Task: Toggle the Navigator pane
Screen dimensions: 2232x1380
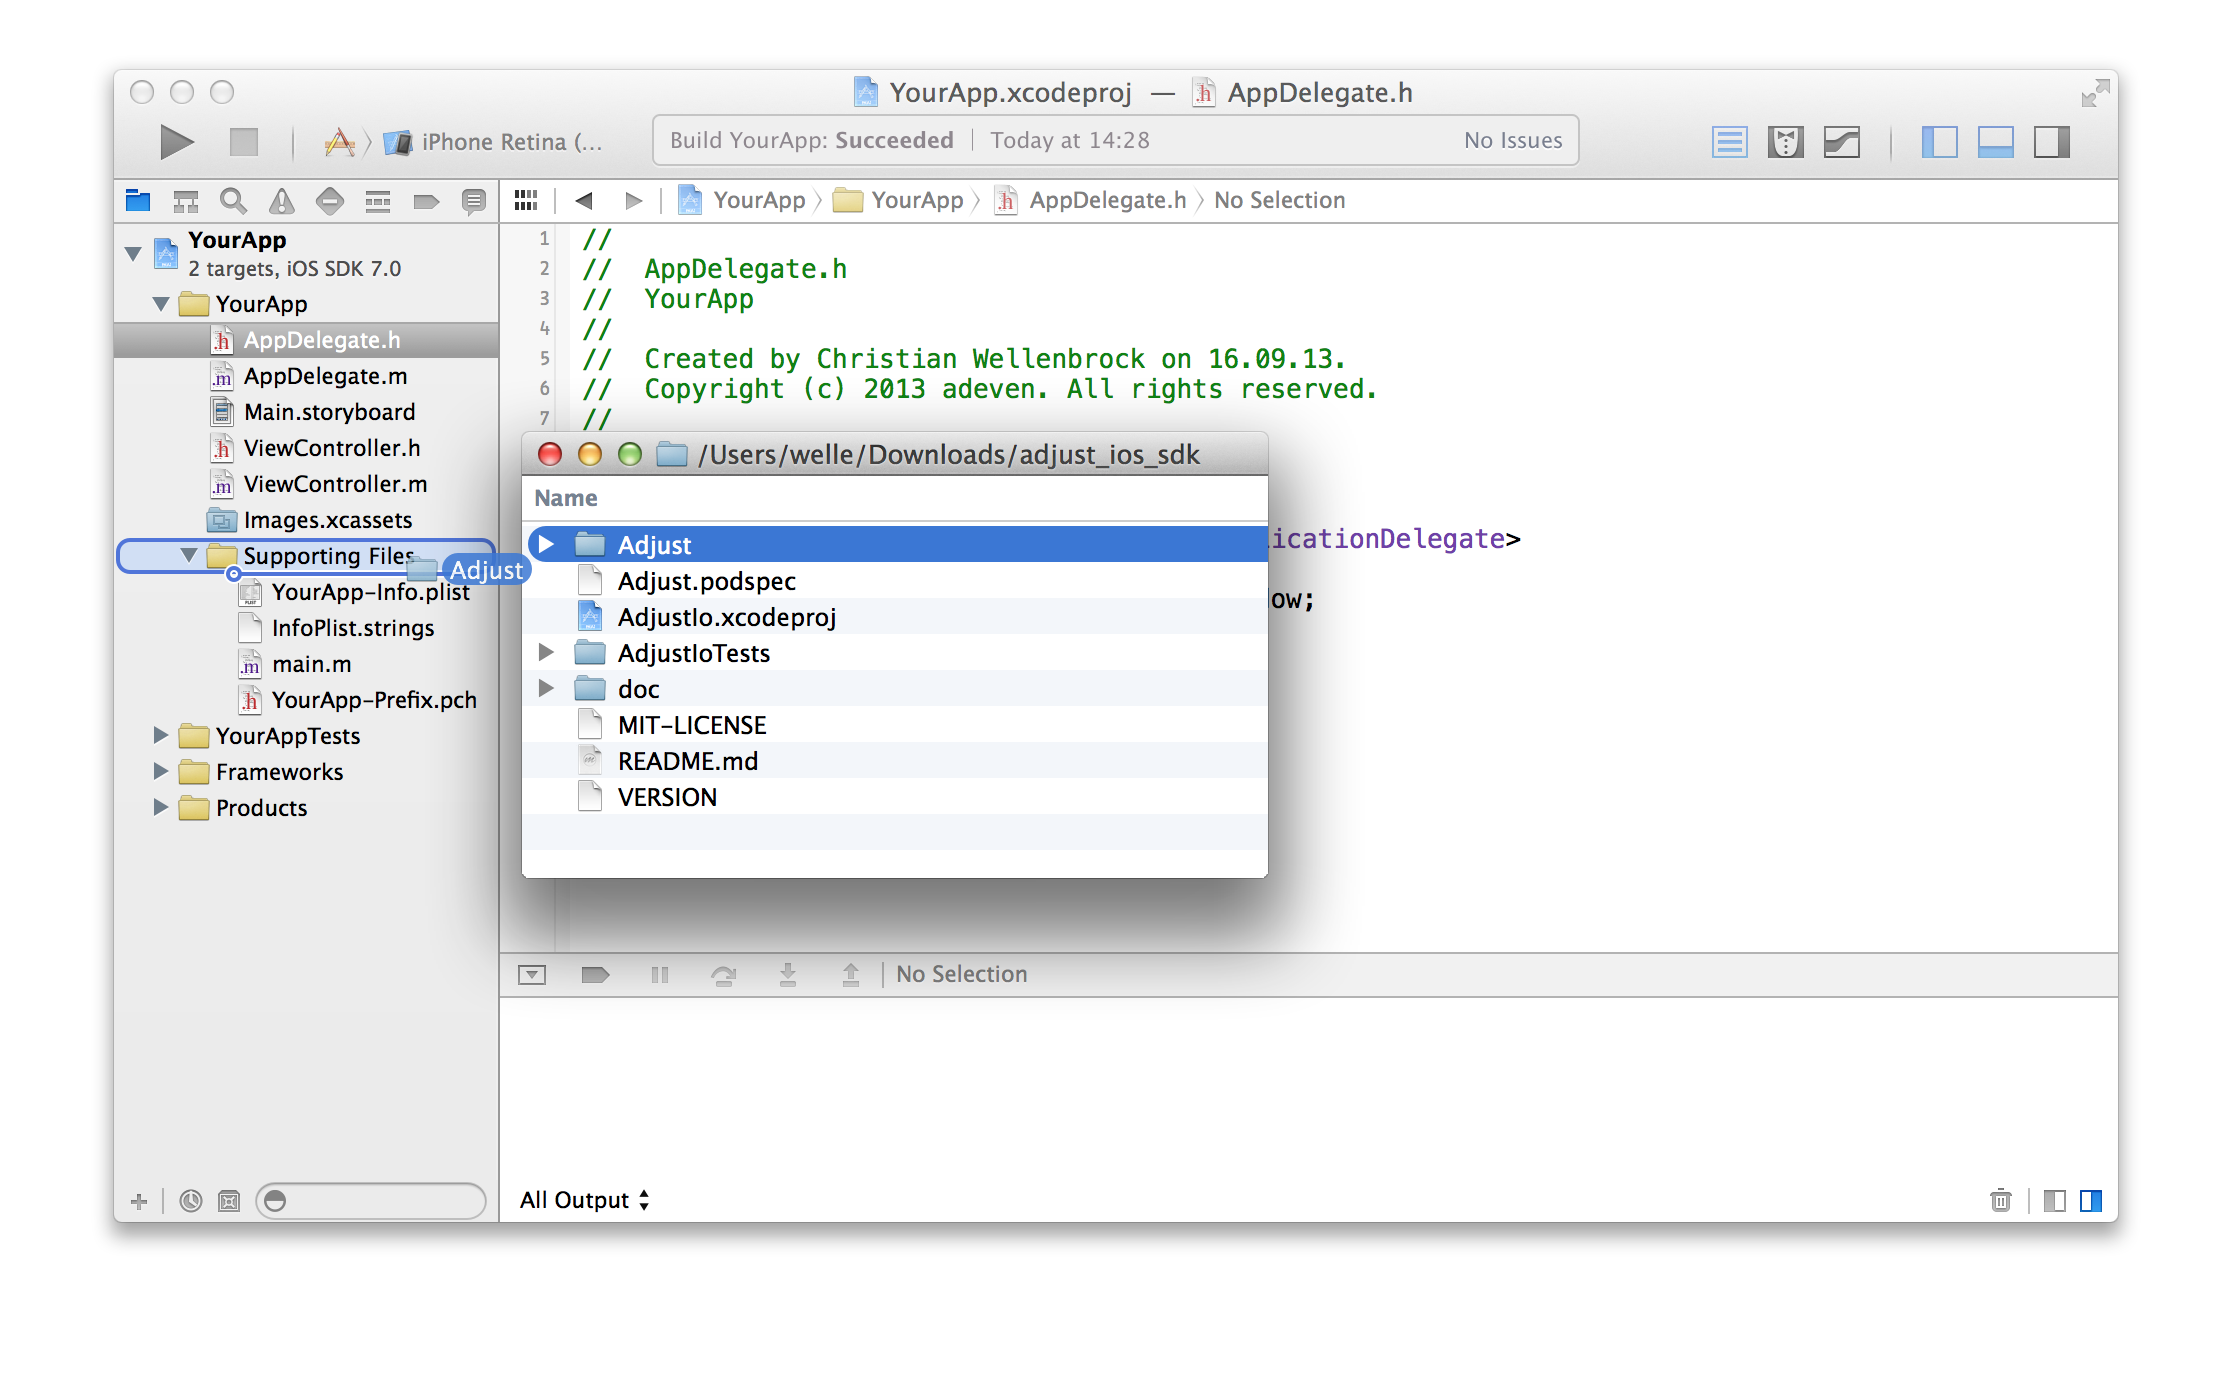Action: pos(1939,142)
